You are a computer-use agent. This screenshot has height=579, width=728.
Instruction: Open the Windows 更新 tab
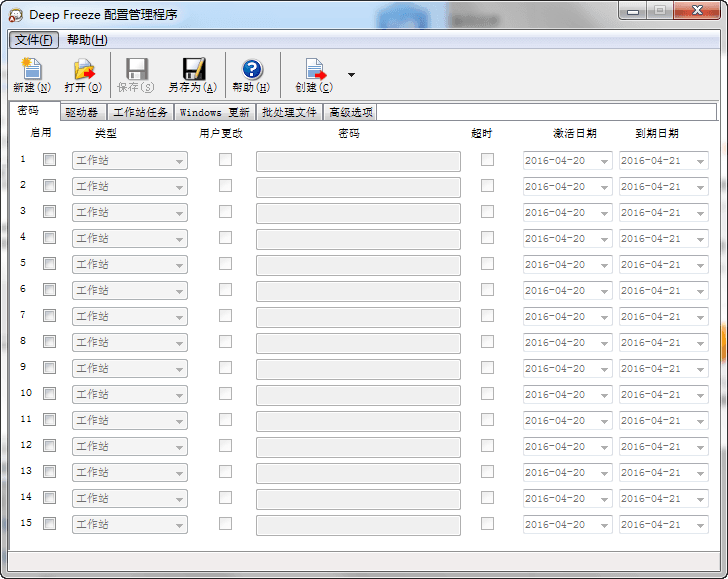coord(214,112)
